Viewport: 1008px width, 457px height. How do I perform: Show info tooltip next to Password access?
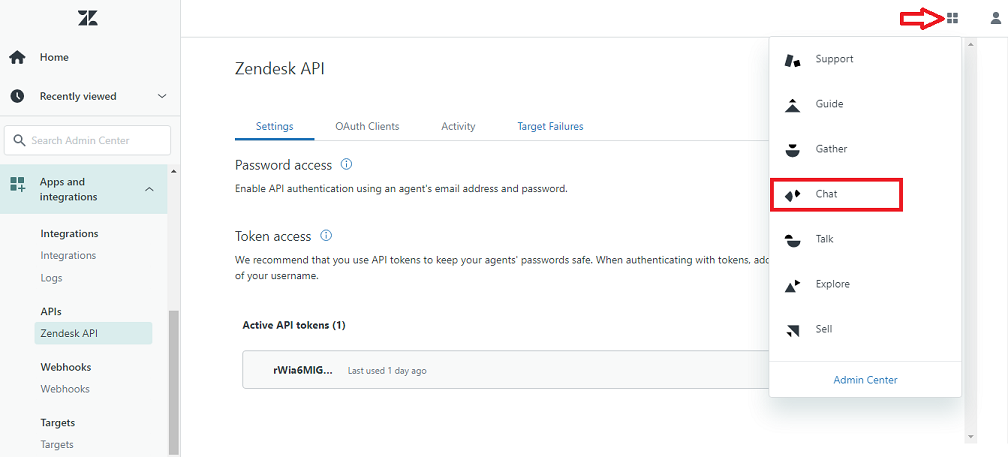[346, 165]
